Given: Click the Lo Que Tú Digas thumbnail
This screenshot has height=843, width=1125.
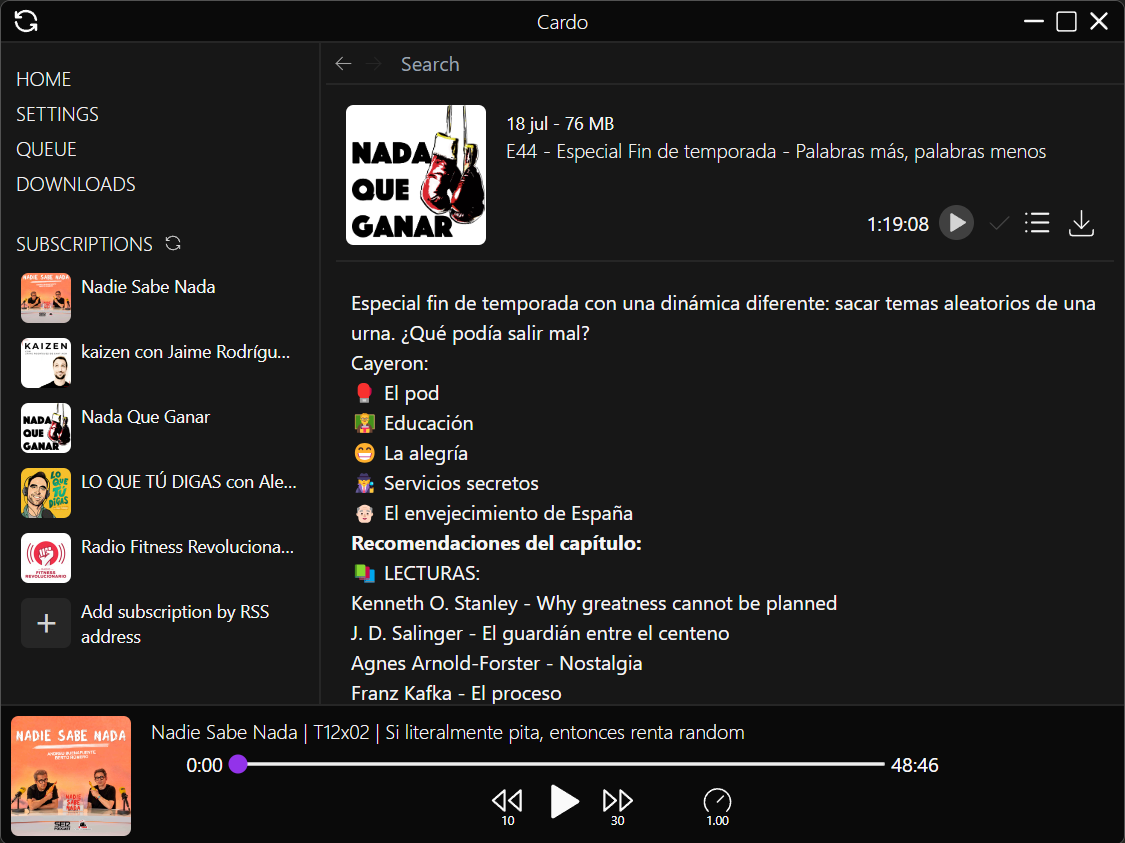Looking at the screenshot, I should click(x=46, y=493).
